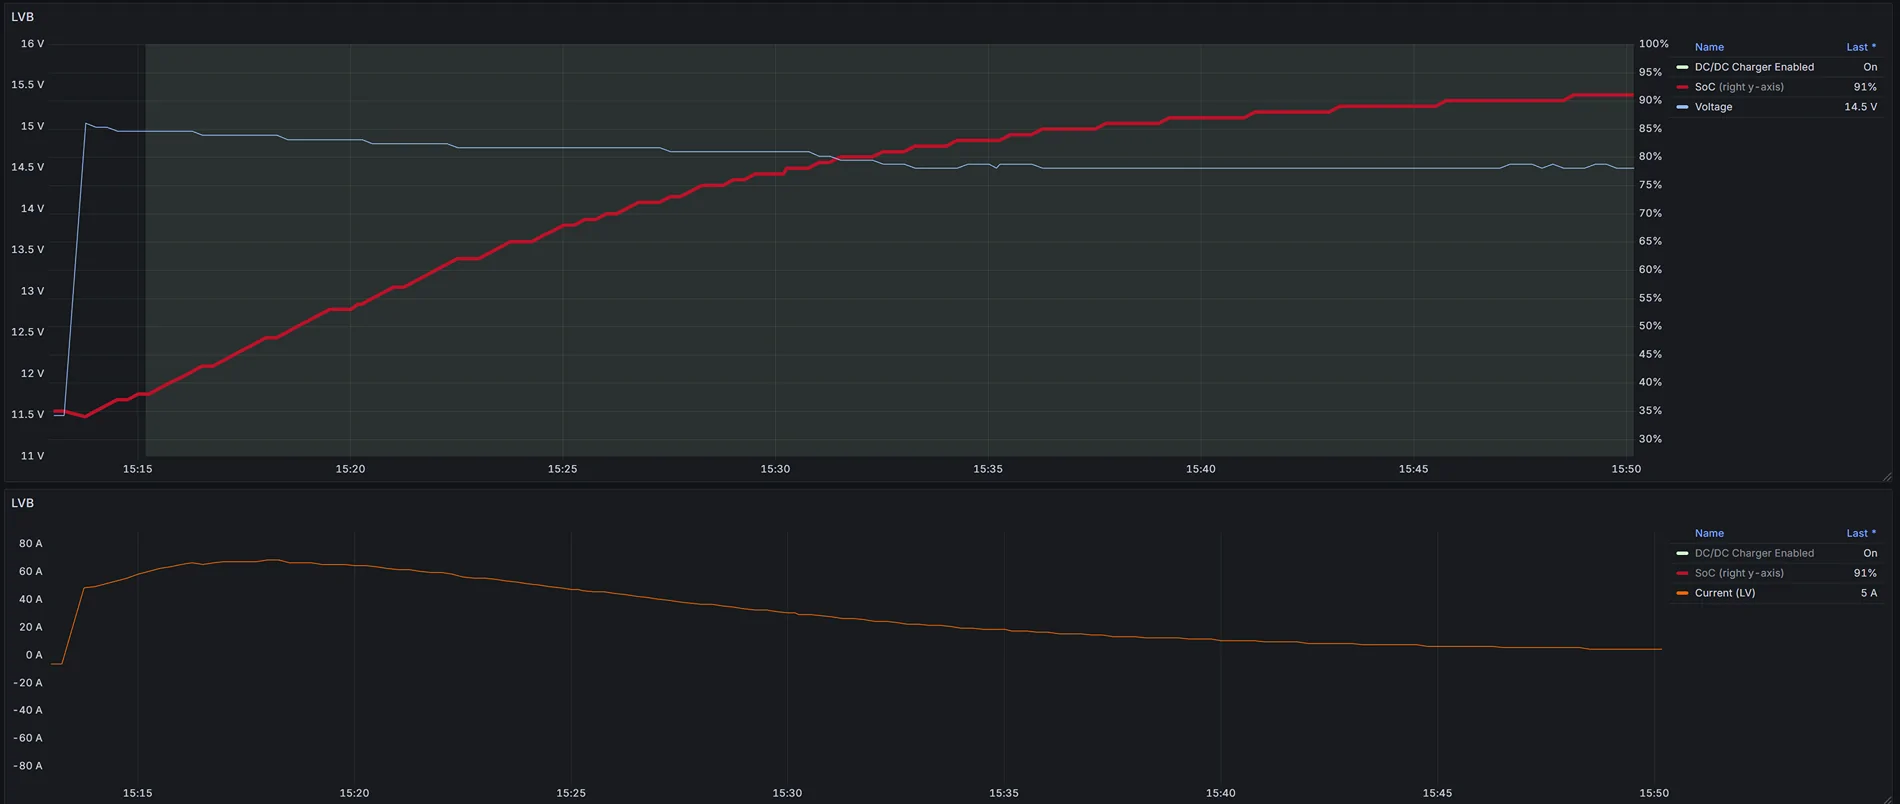Viewport: 1900px width, 804px height.
Task: Toggle Current (LV) series in the legend
Action: click(x=1724, y=593)
